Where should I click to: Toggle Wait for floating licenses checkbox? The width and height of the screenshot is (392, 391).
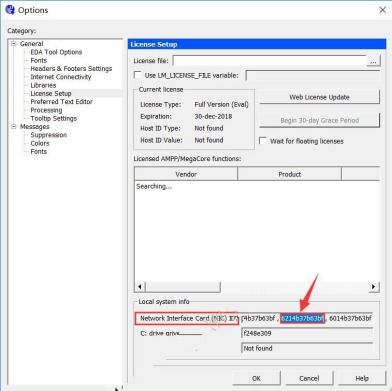point(263,141)
